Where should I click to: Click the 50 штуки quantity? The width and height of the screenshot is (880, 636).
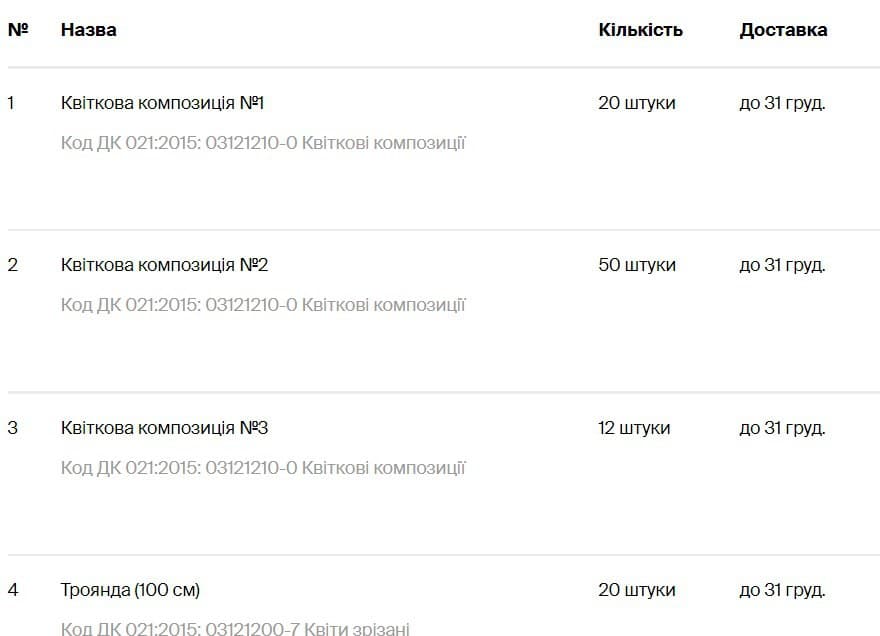pyautogui.click(x=637, y=265)
